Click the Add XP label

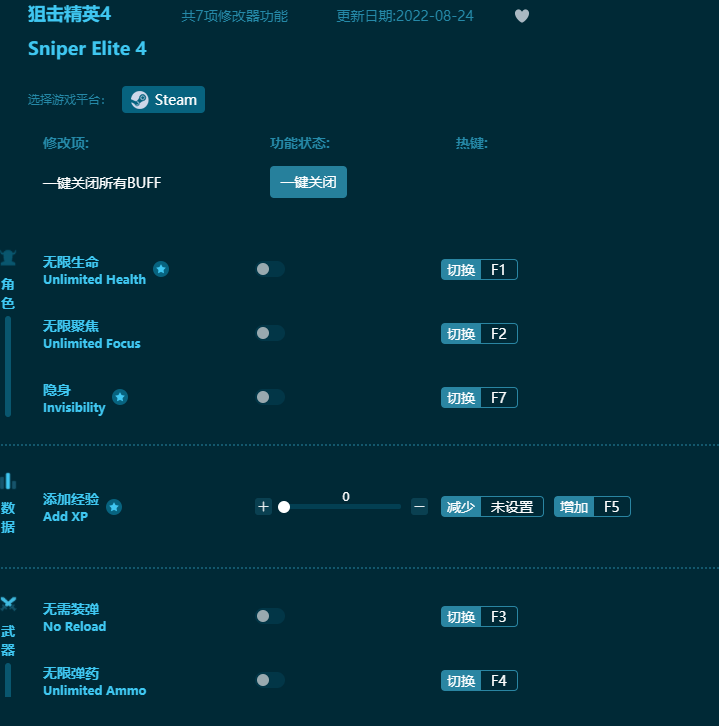pos(65,517)
